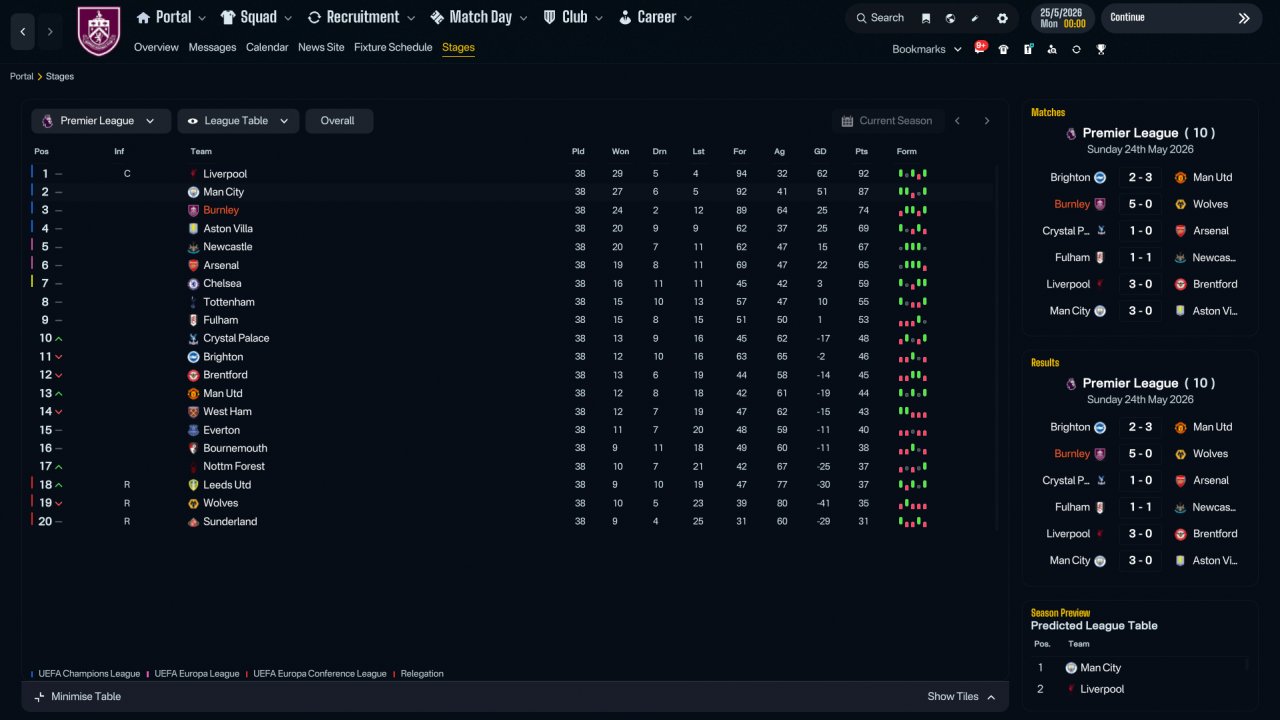Image resolution: width=1280 pixels, height=720 pixels.
Task: Click West Ham team name in the table
Action: pos(227,412)
